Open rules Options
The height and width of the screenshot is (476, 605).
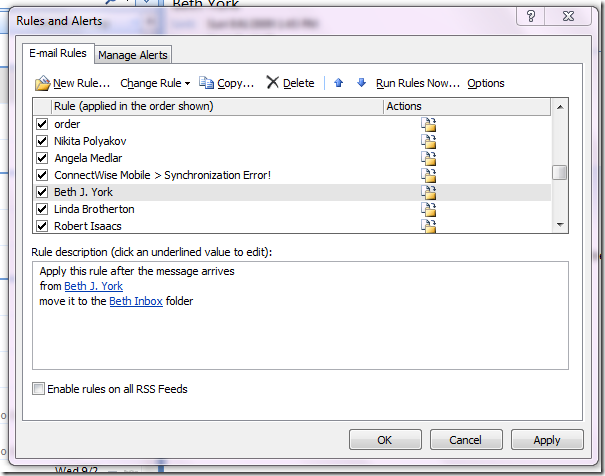click(486, 83)
